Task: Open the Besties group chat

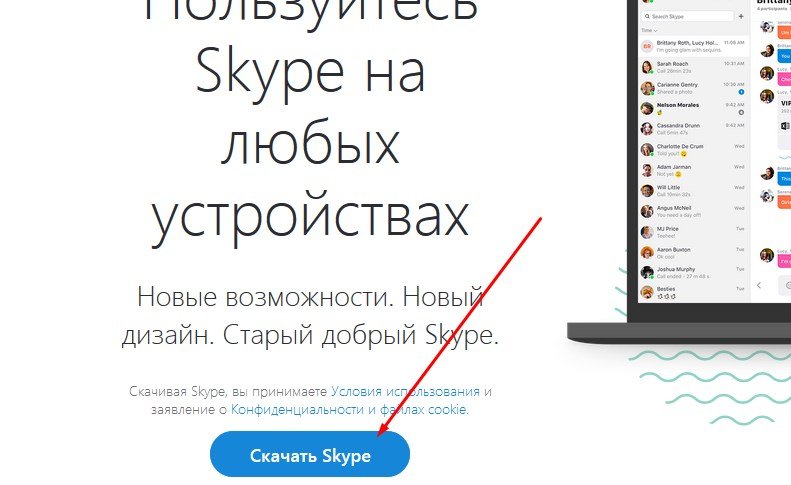Action: 694,292
